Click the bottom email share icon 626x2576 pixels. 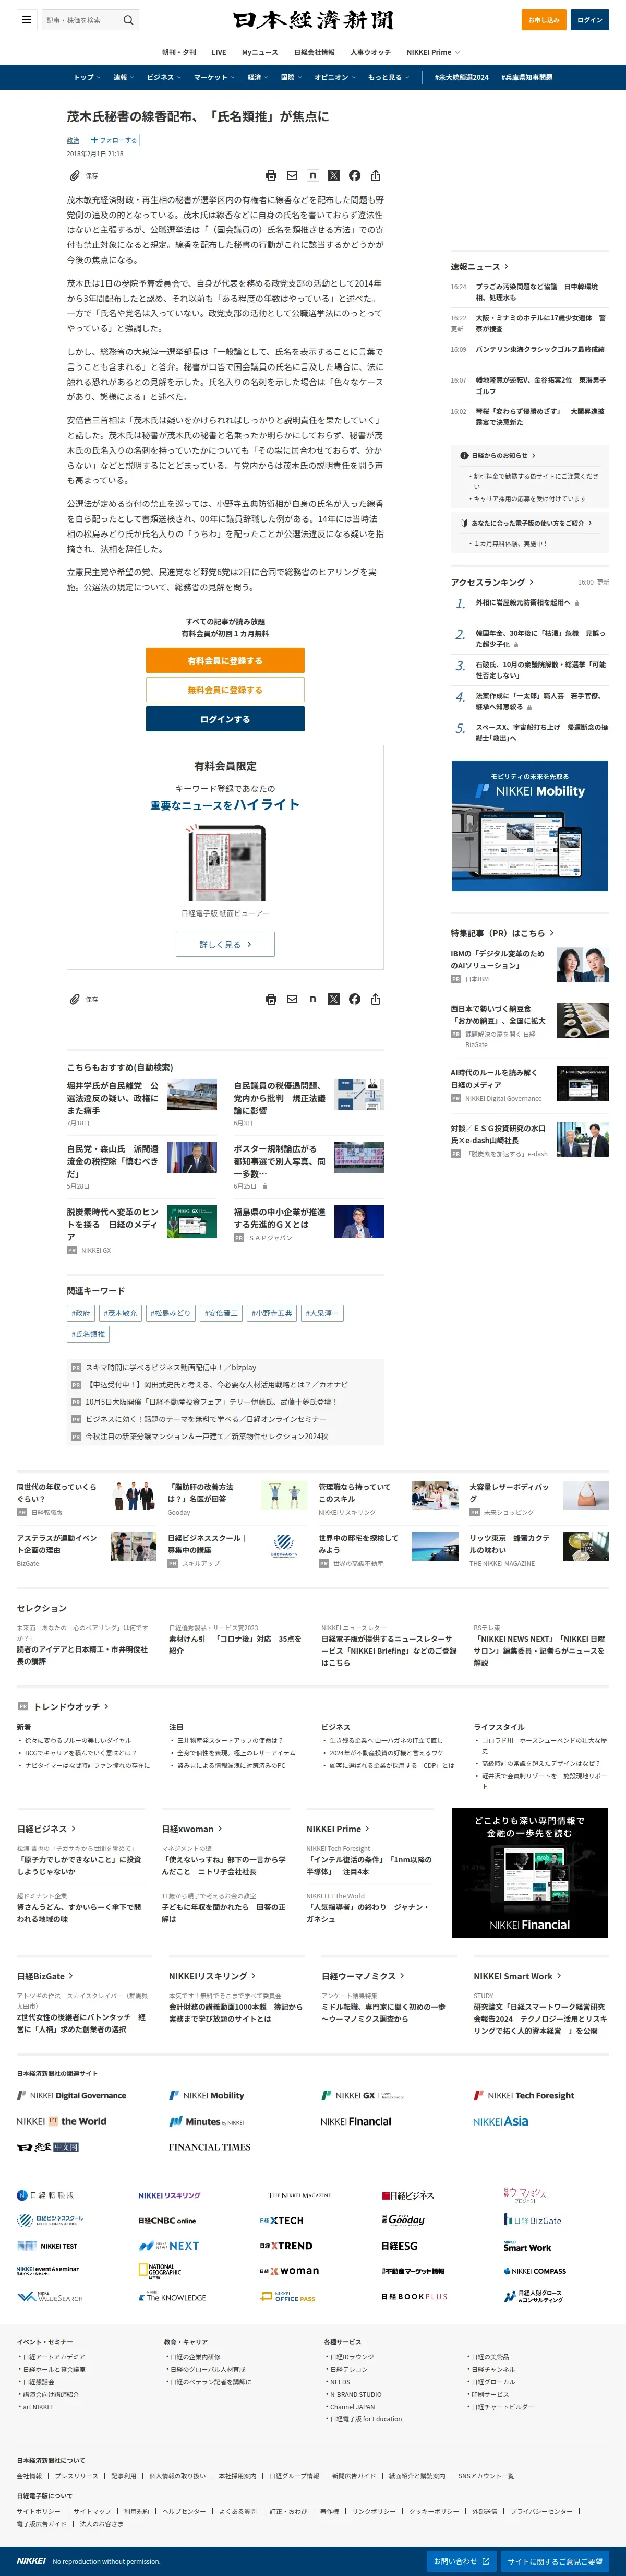[x=292, y=999]
